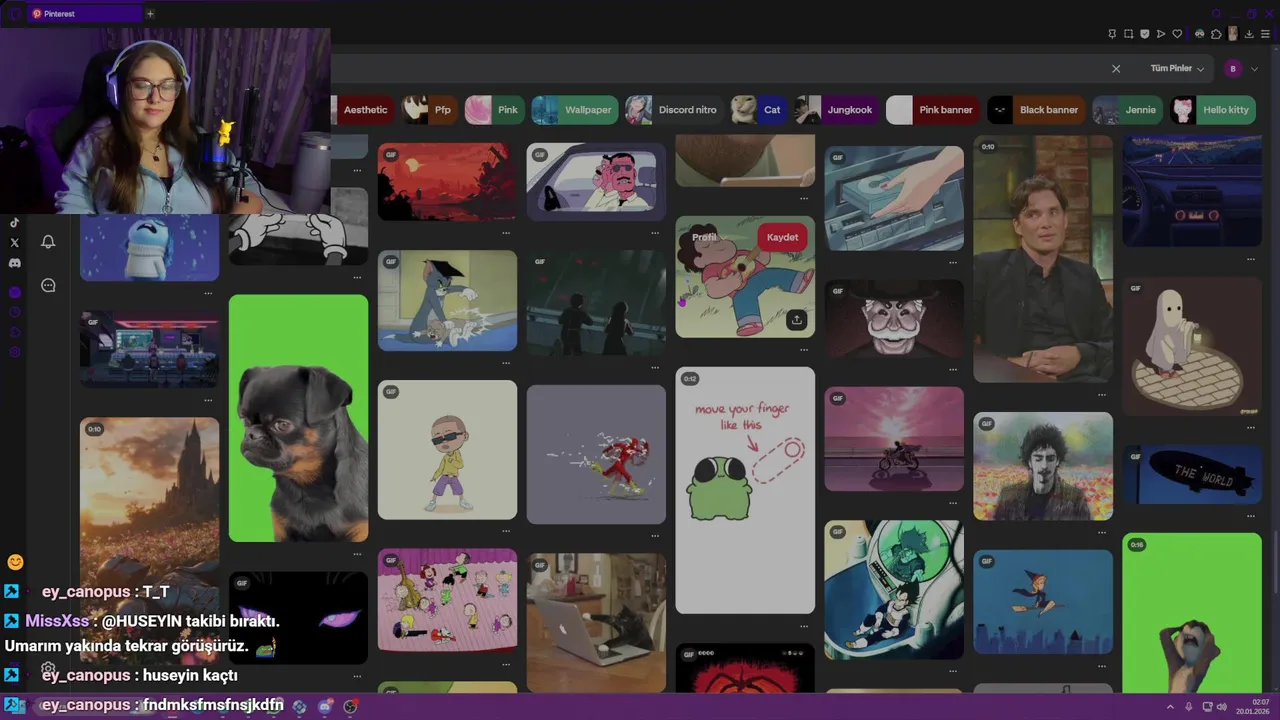Open the sidebar extensions puzzle icon
The height and width of the screenshot is (720, 1280).
click(x=15, y=332)
